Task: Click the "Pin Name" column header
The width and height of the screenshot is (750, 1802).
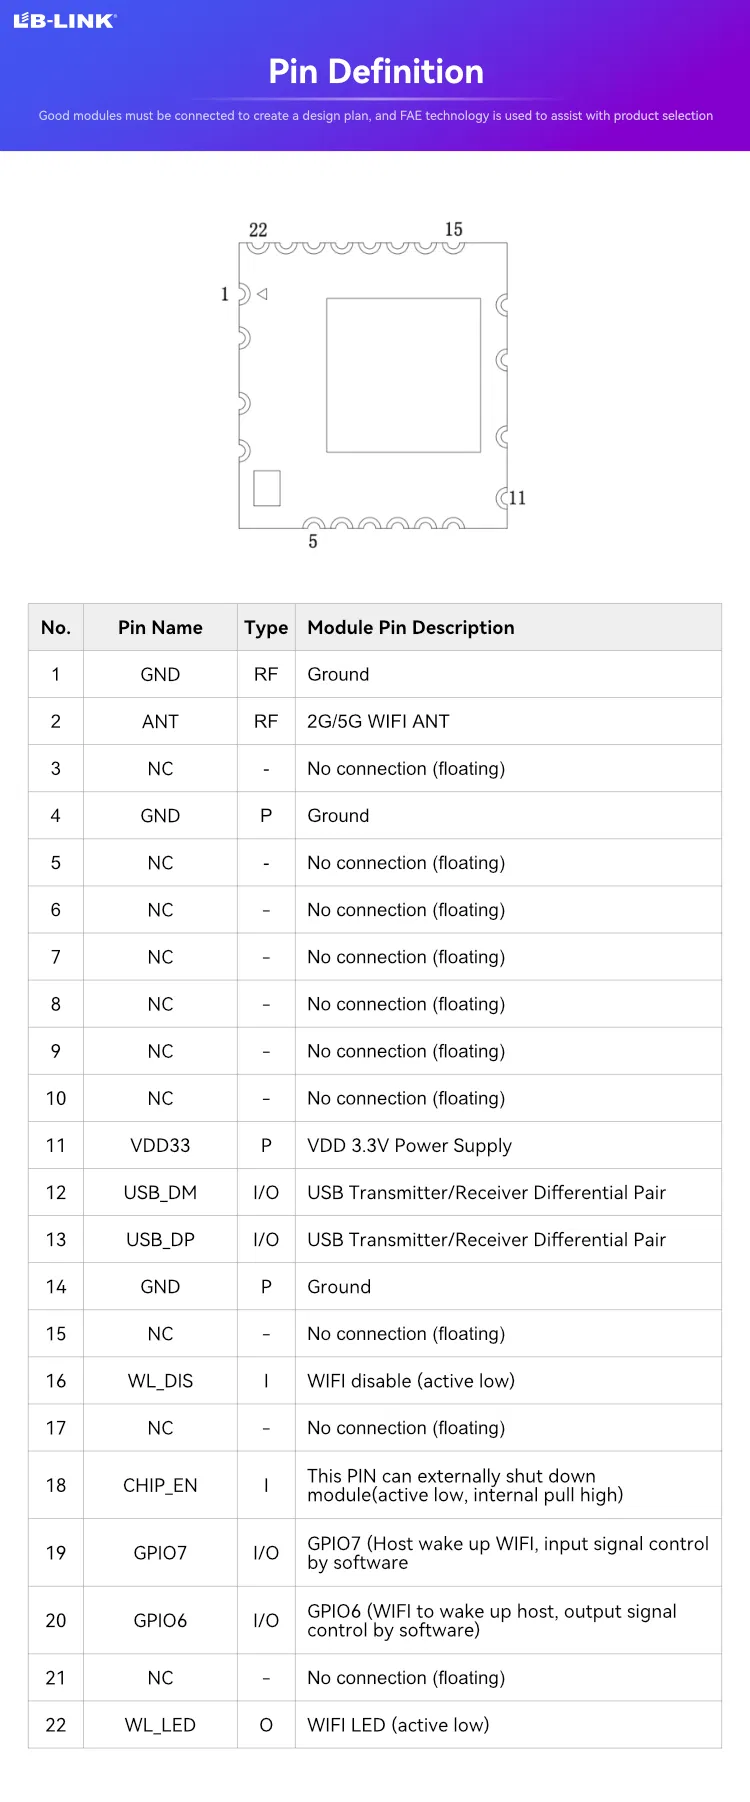Action: coord(160,628)
